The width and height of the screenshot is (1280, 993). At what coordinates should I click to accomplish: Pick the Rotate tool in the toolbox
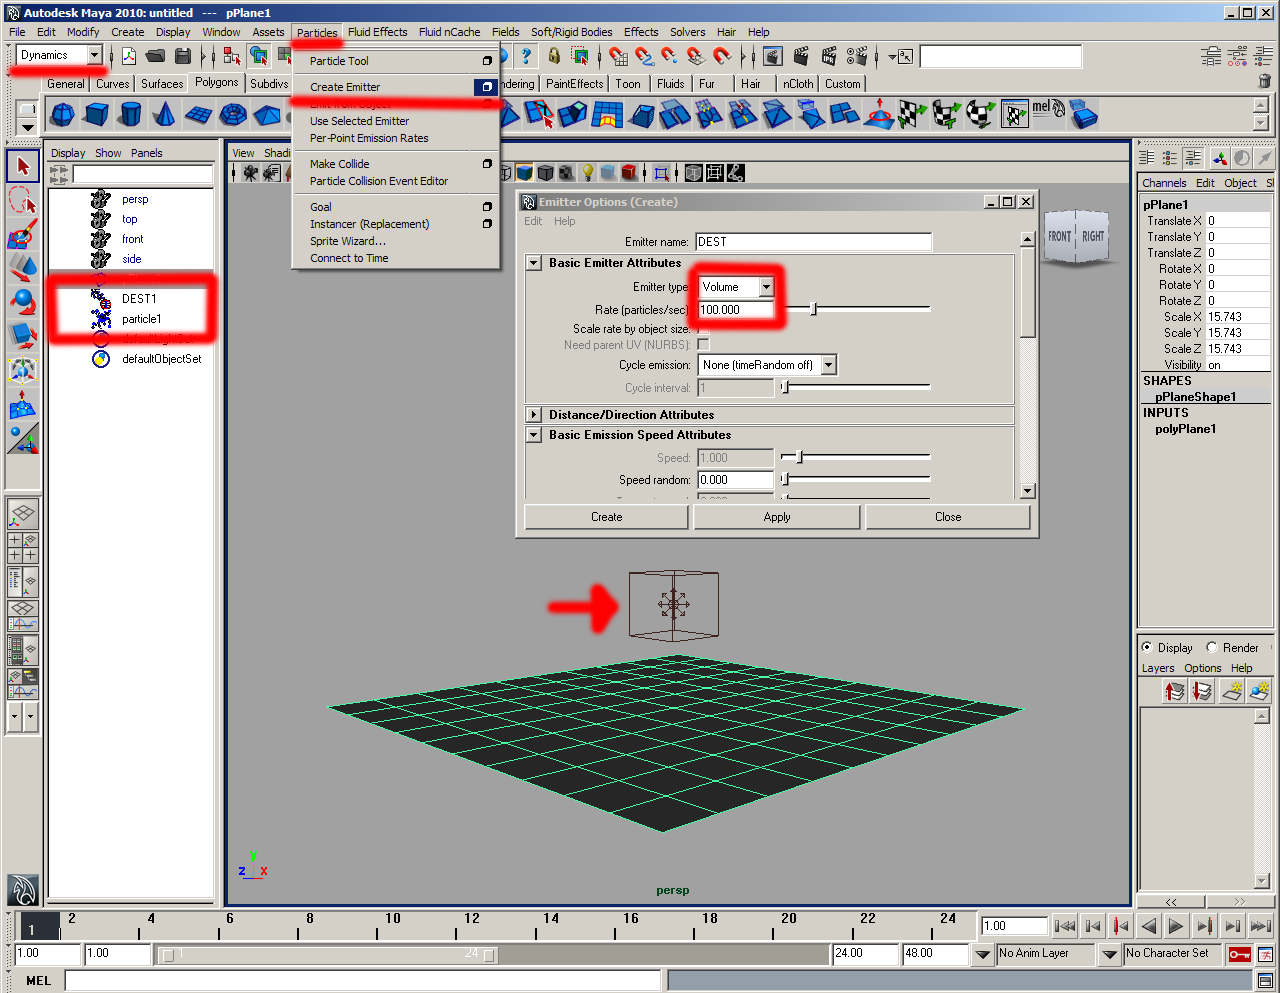[23, 302]
